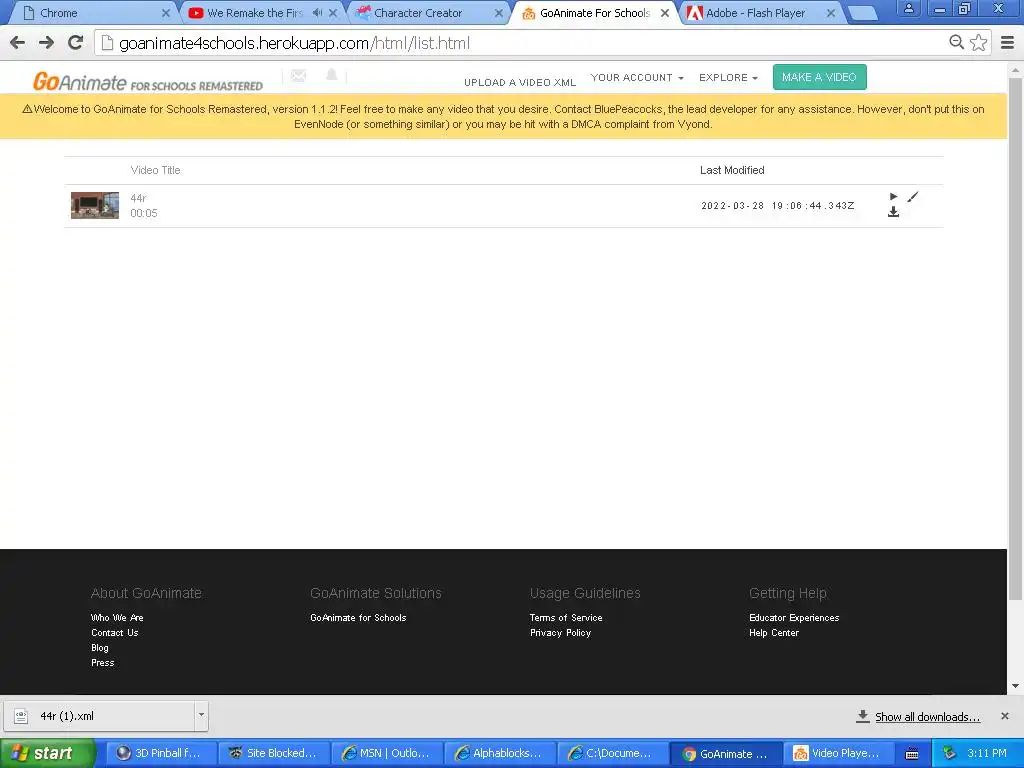
Task: Click the zoom magnifier icon in address bar
Action: click(x=956, y=42)
